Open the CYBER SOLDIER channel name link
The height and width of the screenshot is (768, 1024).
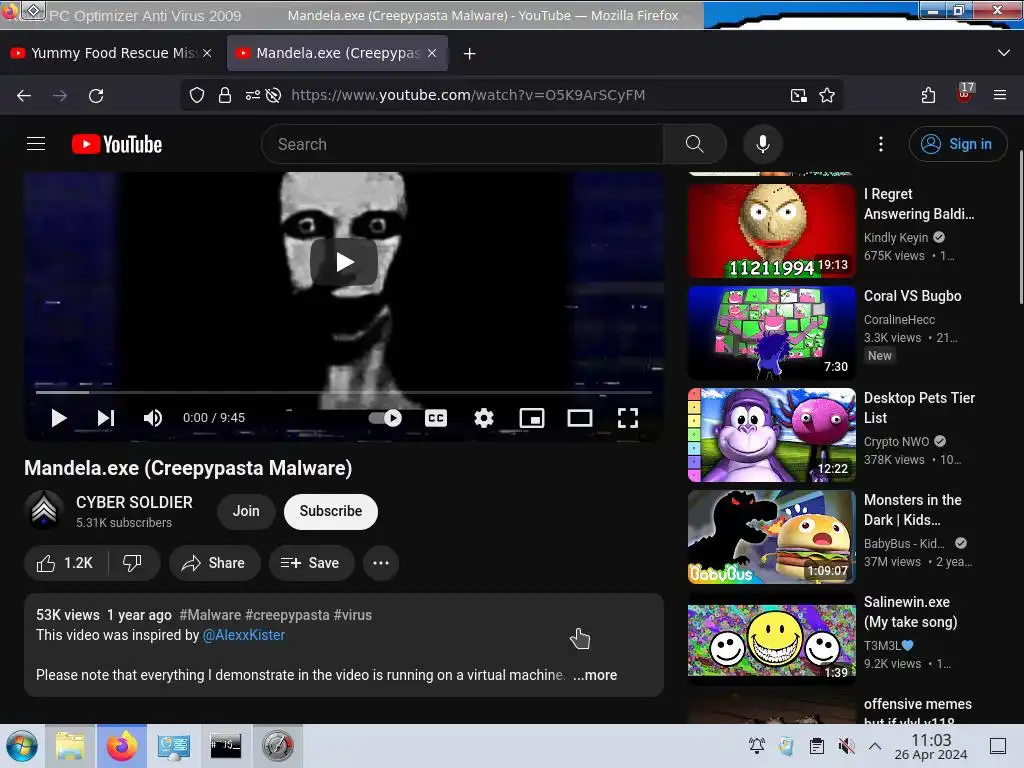(135, 502)
